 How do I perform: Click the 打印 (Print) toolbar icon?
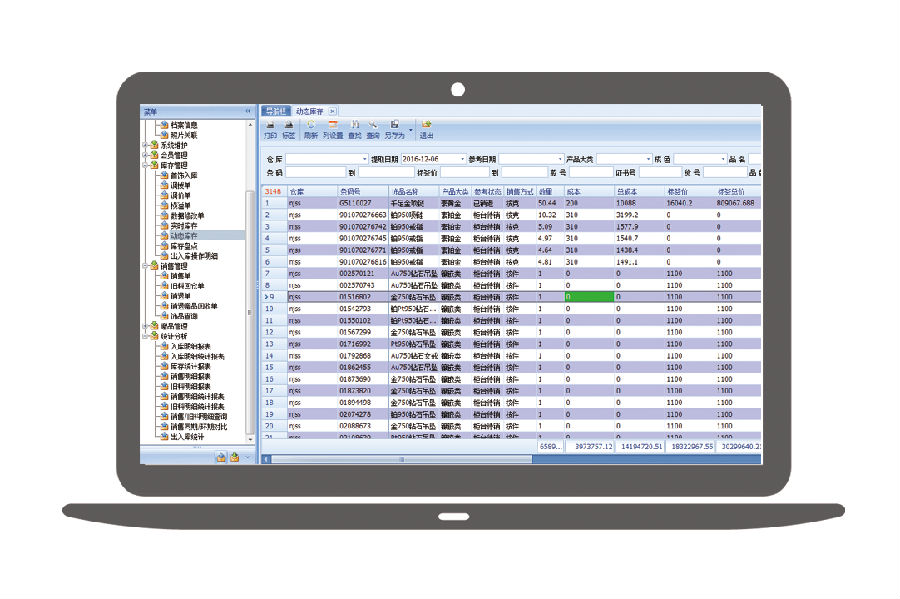[270, 129]
